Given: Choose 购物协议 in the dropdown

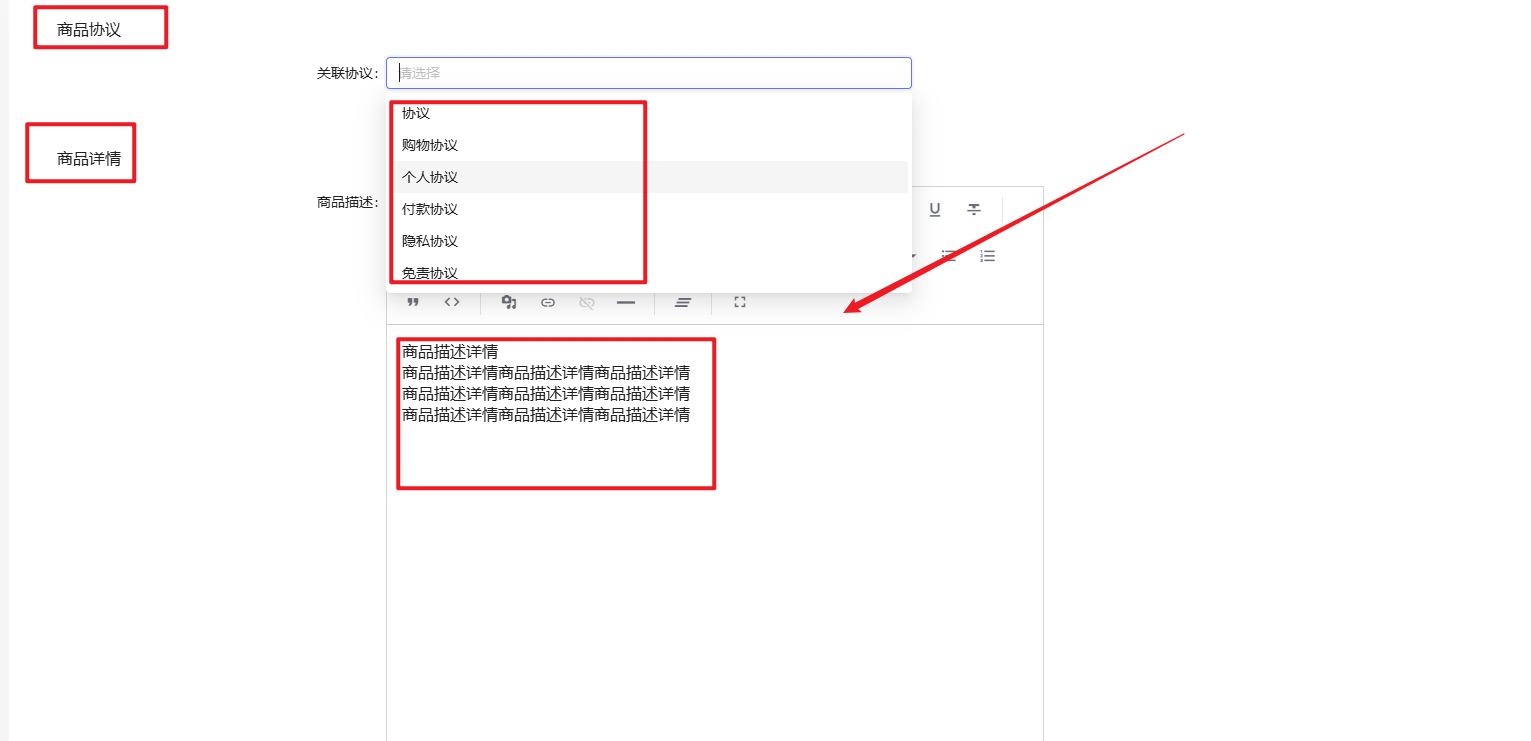Looking at the screenshot, I should [430, 145].
